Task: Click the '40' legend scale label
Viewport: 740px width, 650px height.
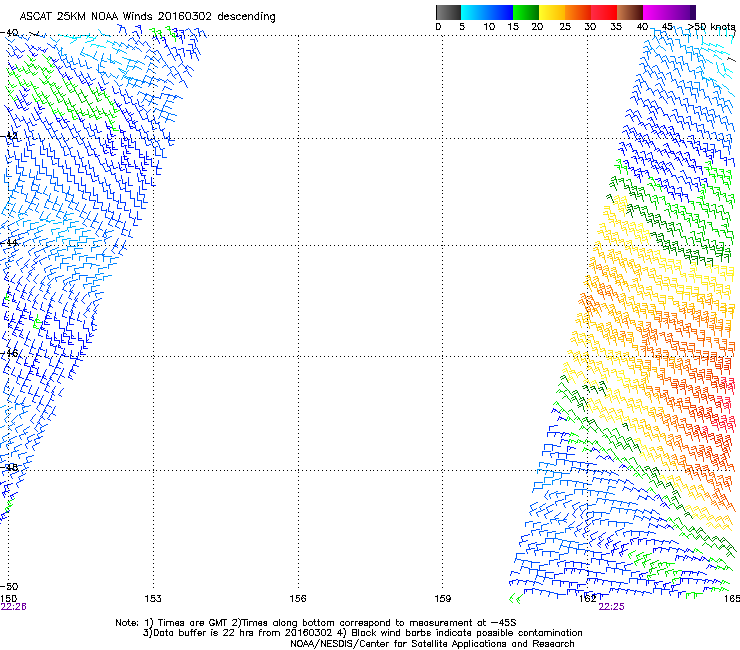Action: click(642, 27)
